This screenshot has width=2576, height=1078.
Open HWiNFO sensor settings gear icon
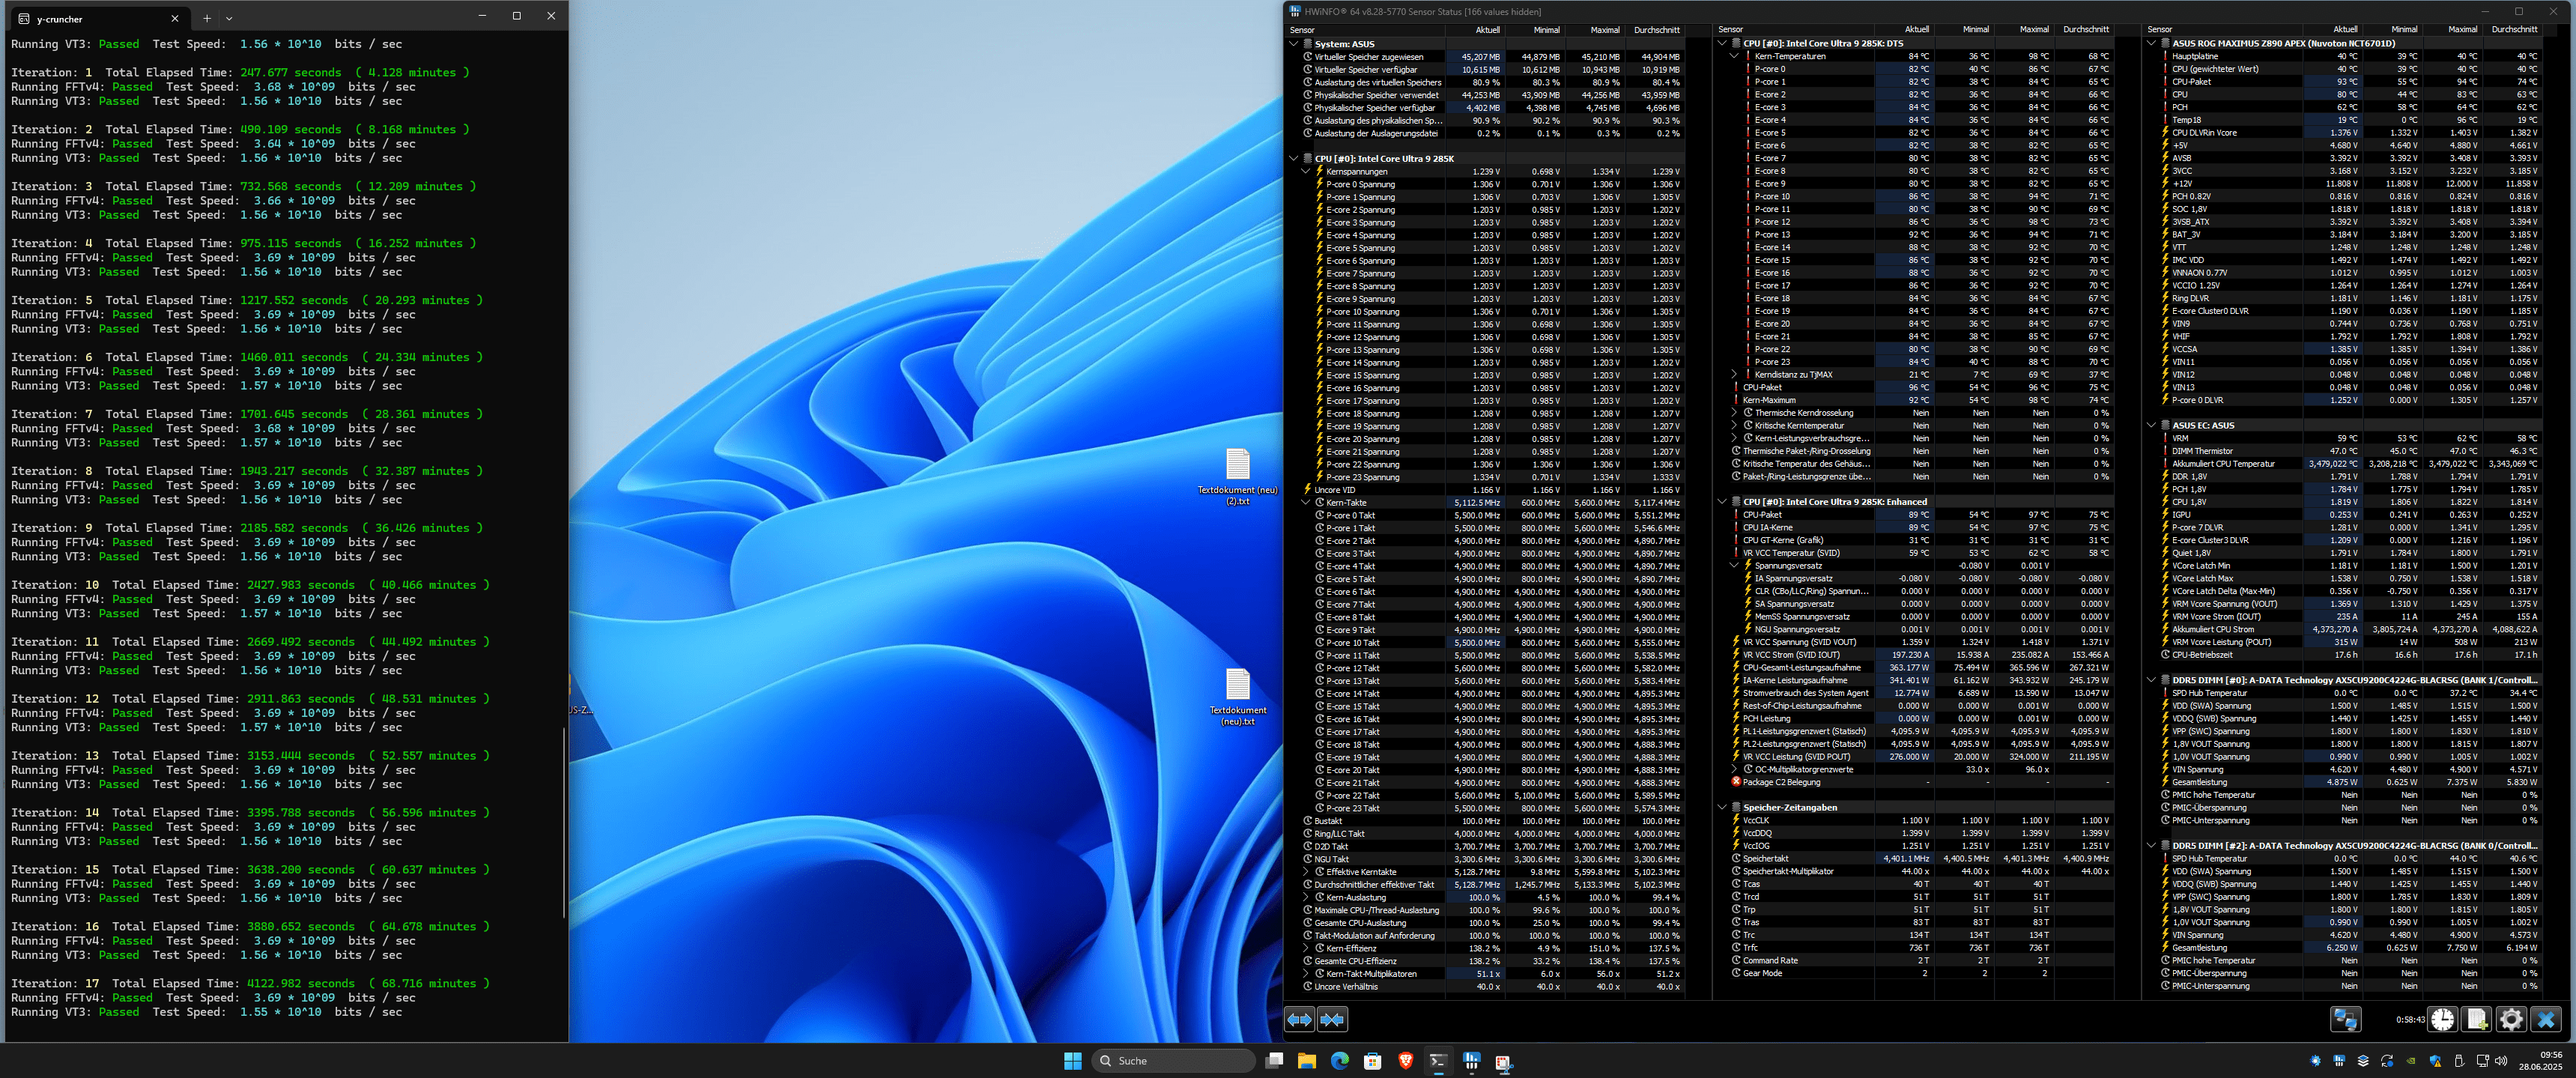2511,1019
